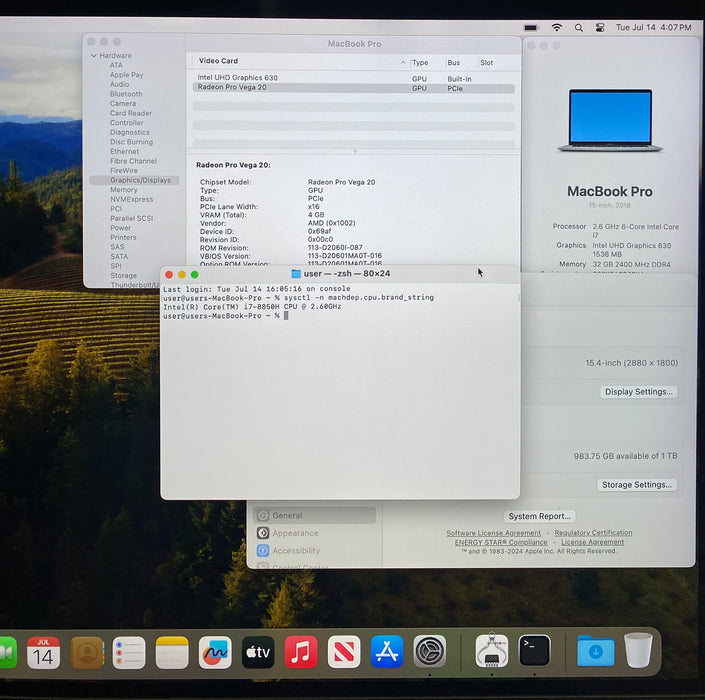Select Bluetooth in Hardware sidebar

pos(126,94)
